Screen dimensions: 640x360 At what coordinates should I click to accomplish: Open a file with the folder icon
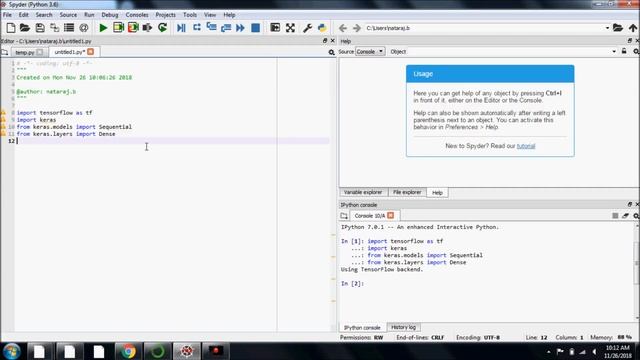pyautogui.click(x=25, y=28)
